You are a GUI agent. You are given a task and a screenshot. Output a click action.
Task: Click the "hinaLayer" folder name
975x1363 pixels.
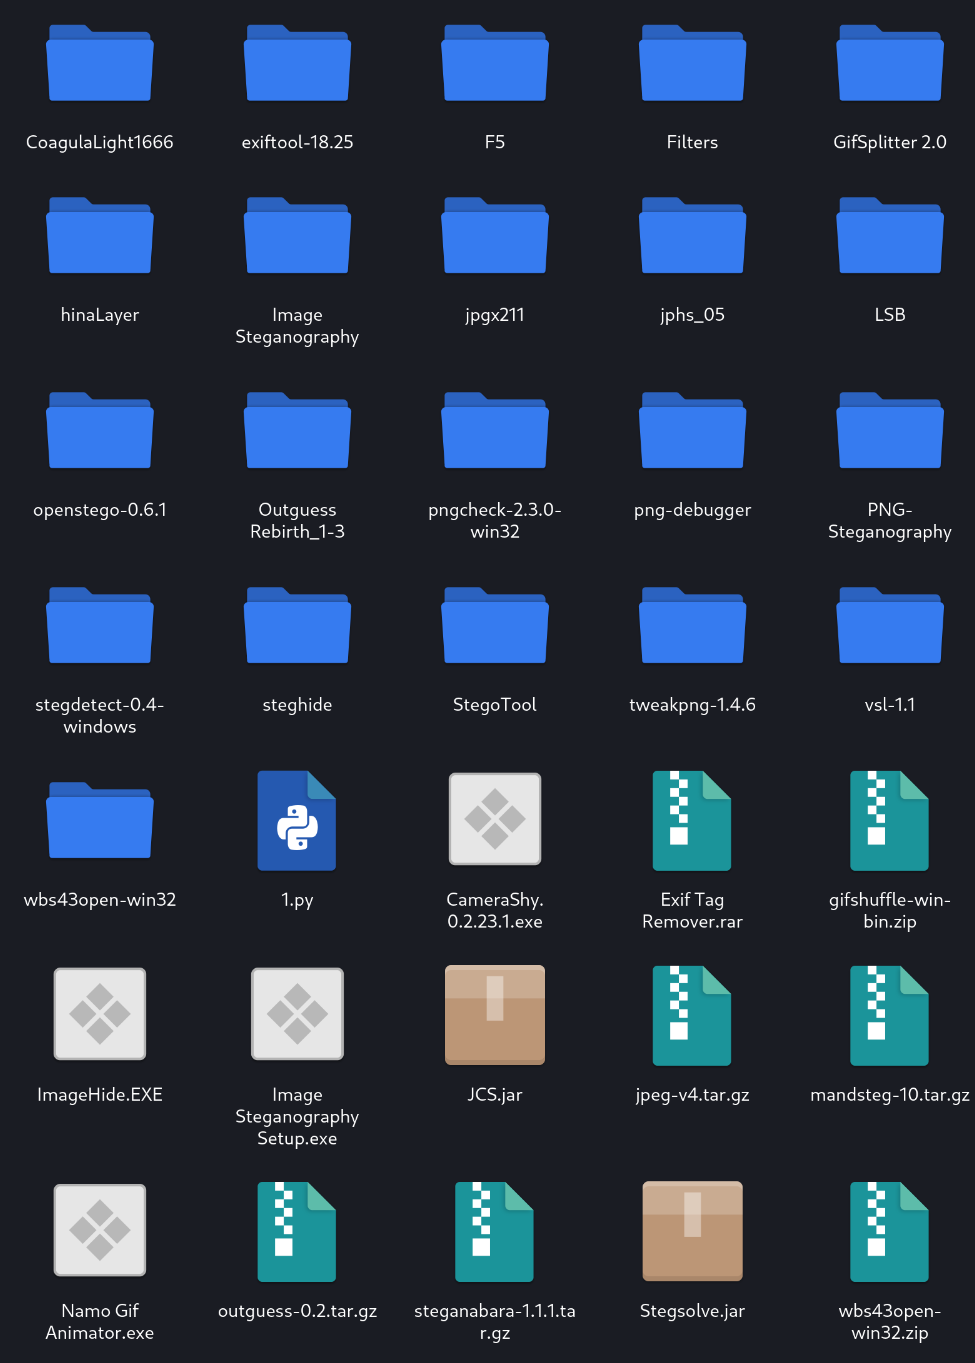point(100,315)
